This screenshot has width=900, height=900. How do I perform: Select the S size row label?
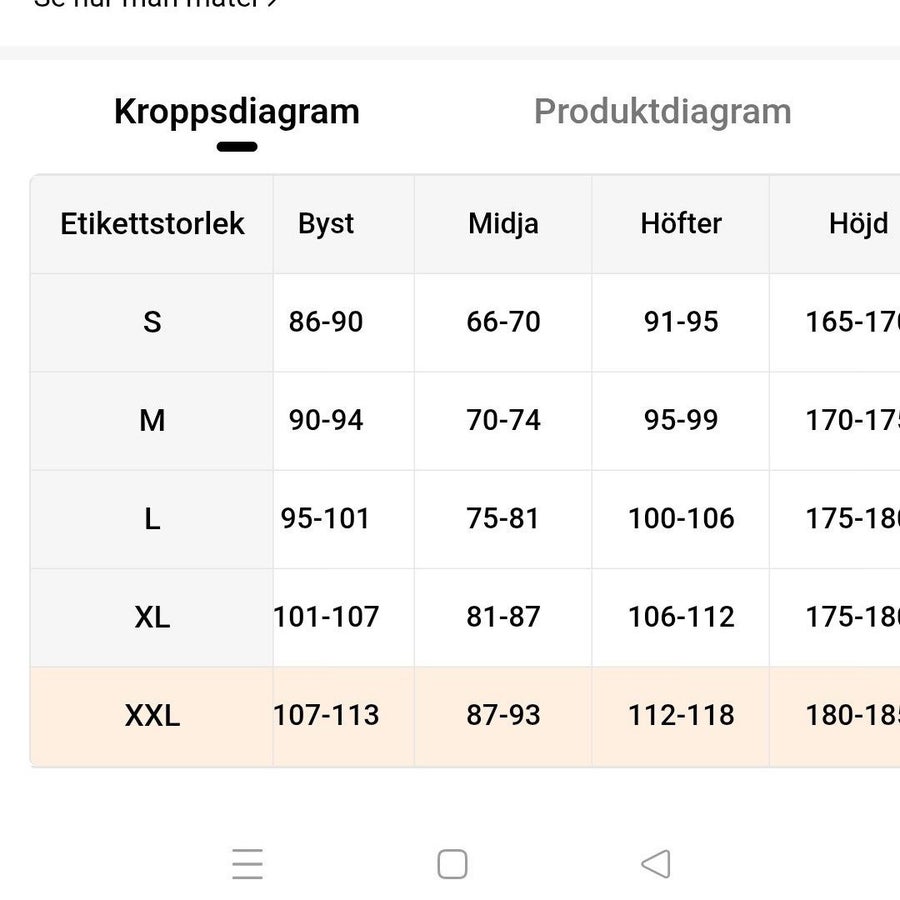tap(152, 322)
